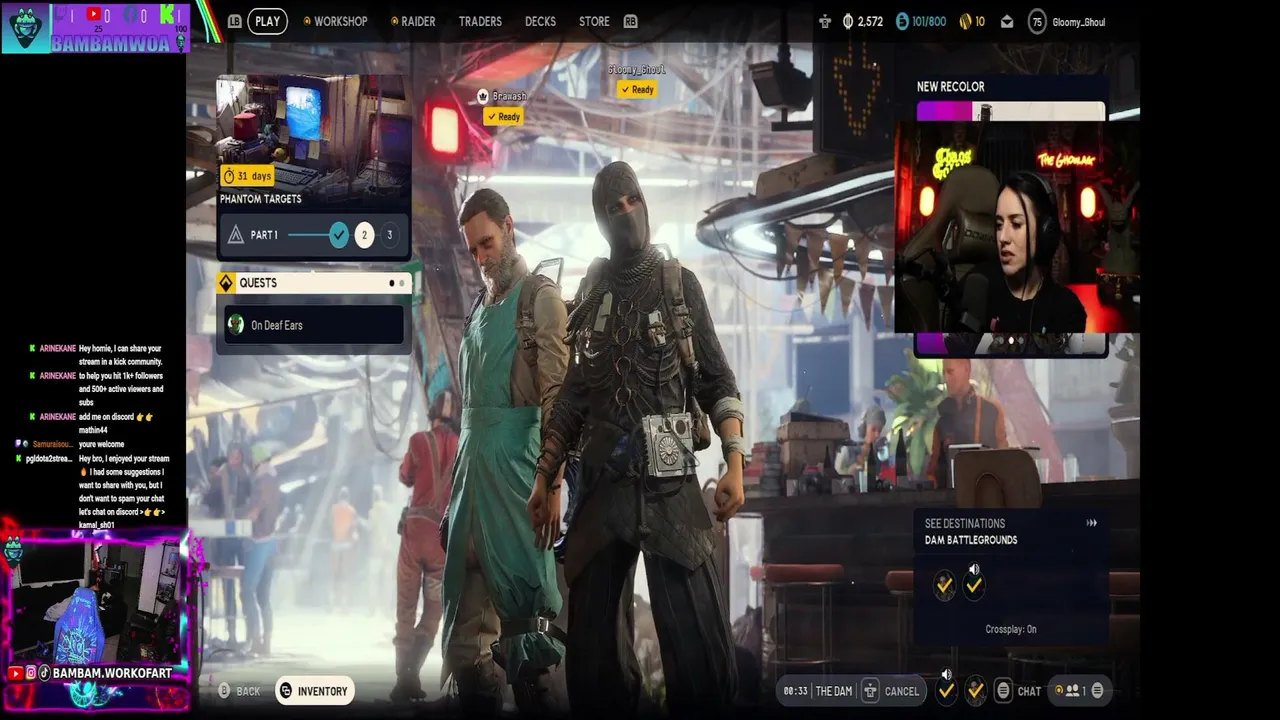
Task: Click Brawash's Ready status badge
Action: (x=505, y=117)
